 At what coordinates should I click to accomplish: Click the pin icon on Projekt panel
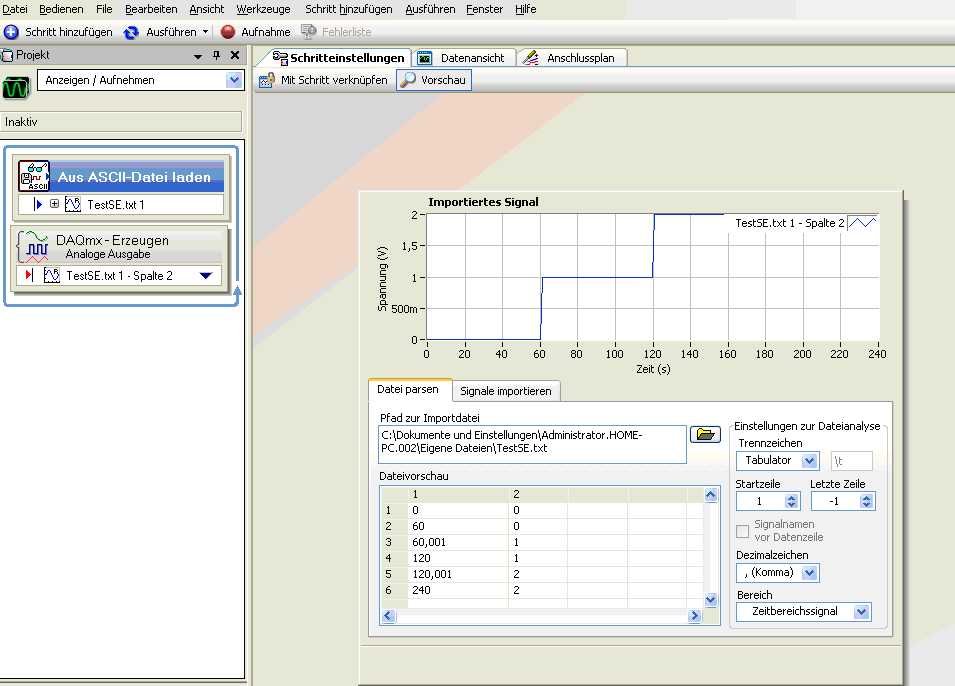click(216, 56)
